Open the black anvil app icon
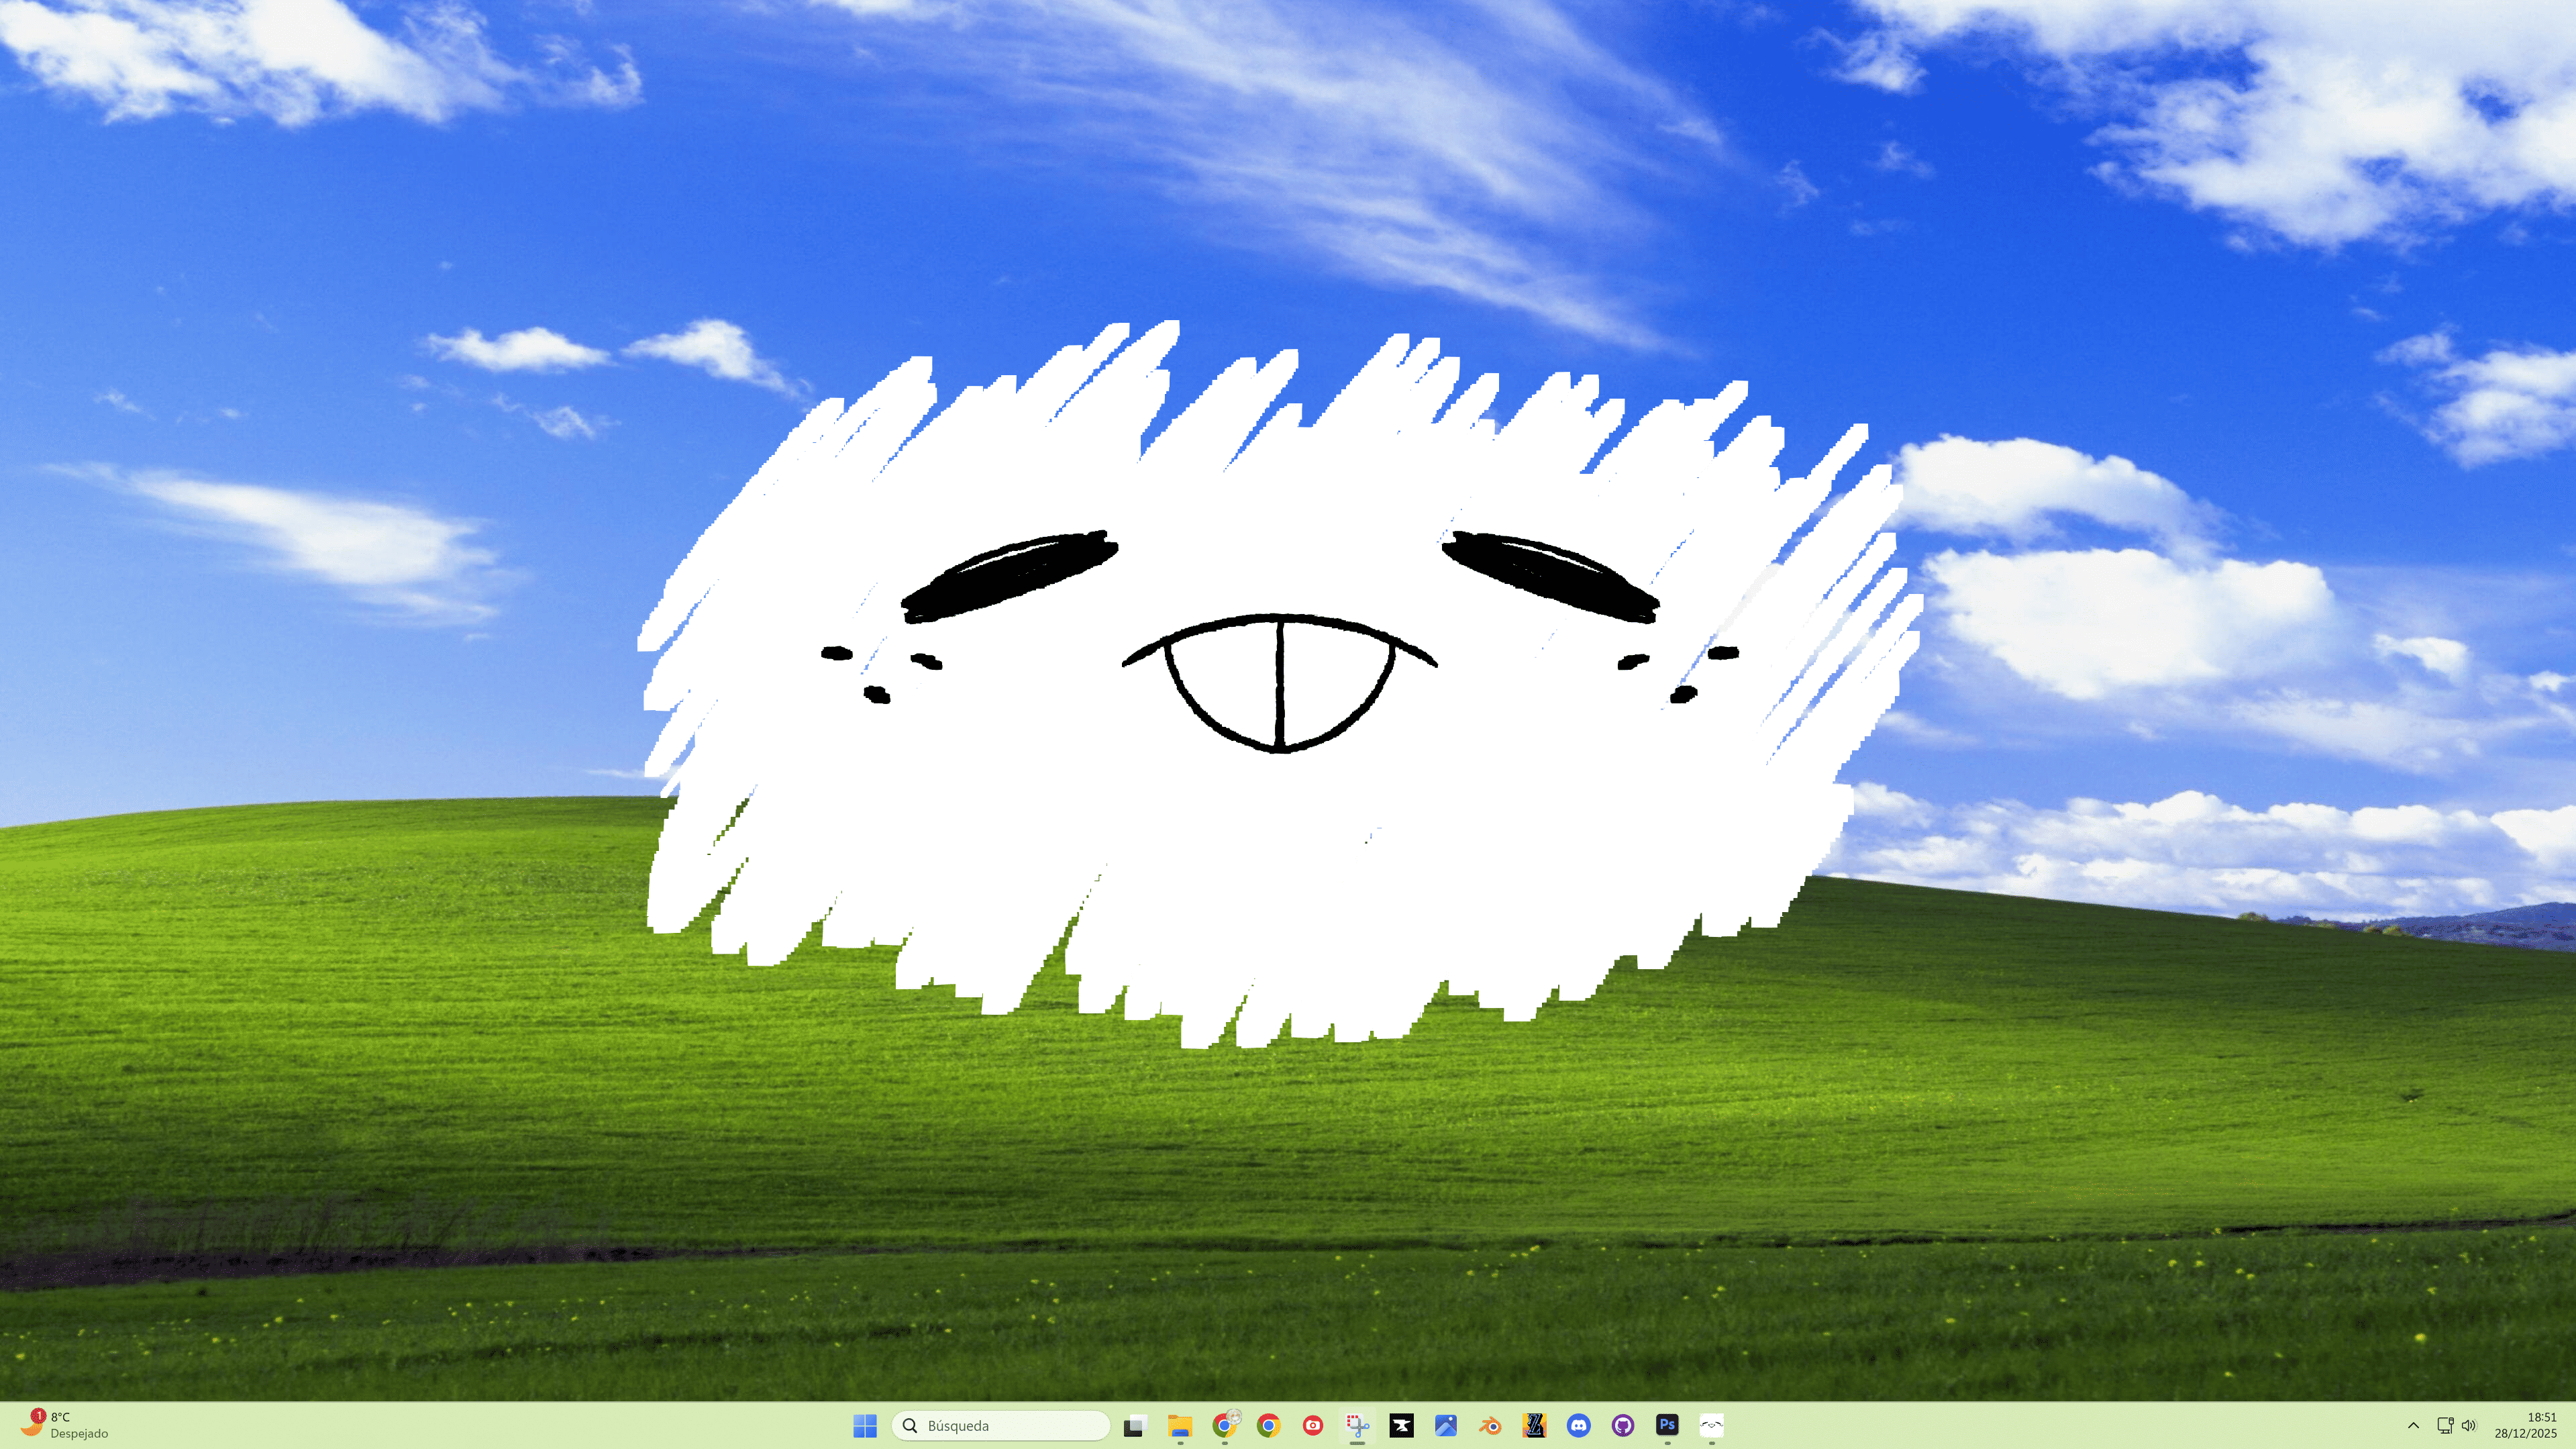 click(1401, 1425)
